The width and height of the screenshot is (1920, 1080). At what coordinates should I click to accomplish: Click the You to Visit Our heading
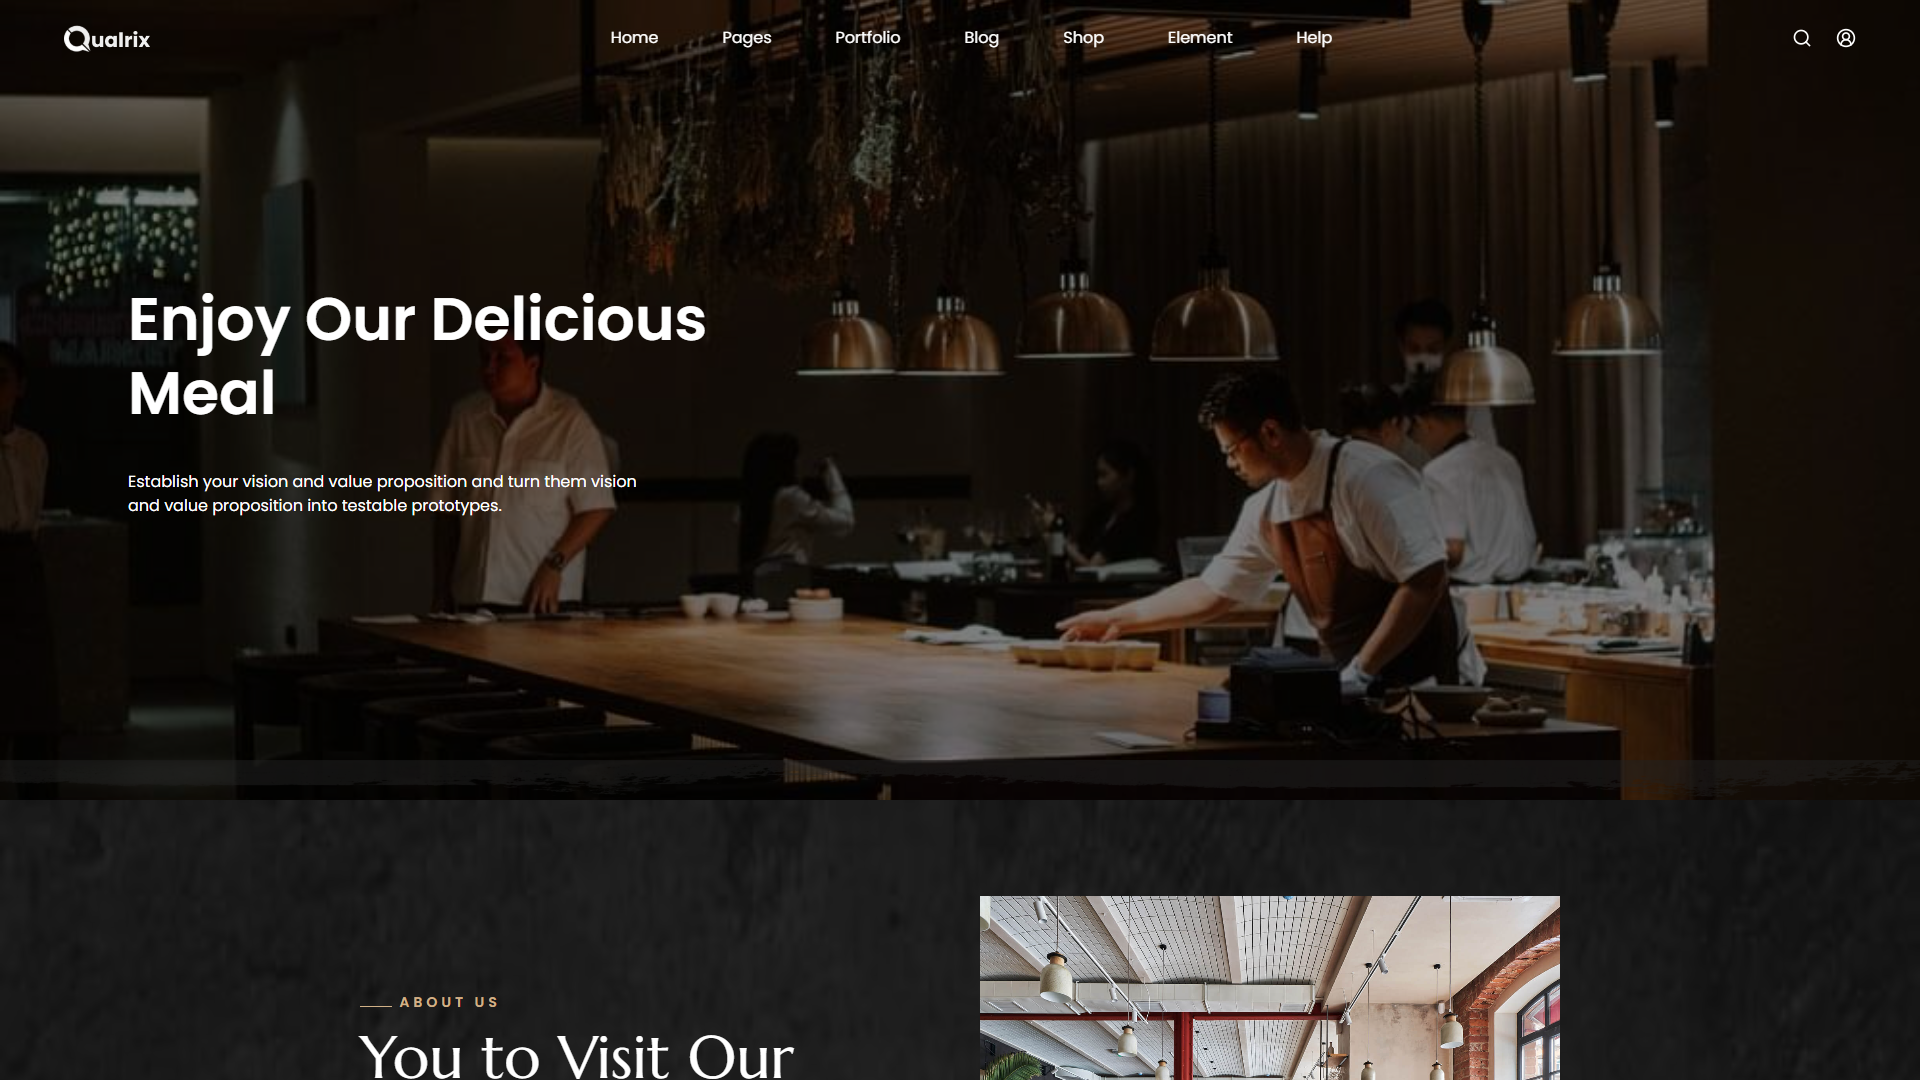(576, 1056)
